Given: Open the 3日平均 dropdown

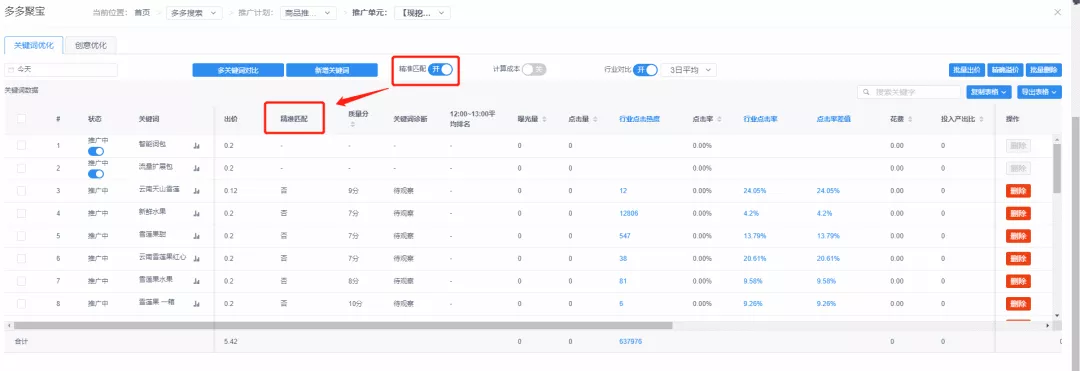Looking at the screenshot, I should pos(689,70).
